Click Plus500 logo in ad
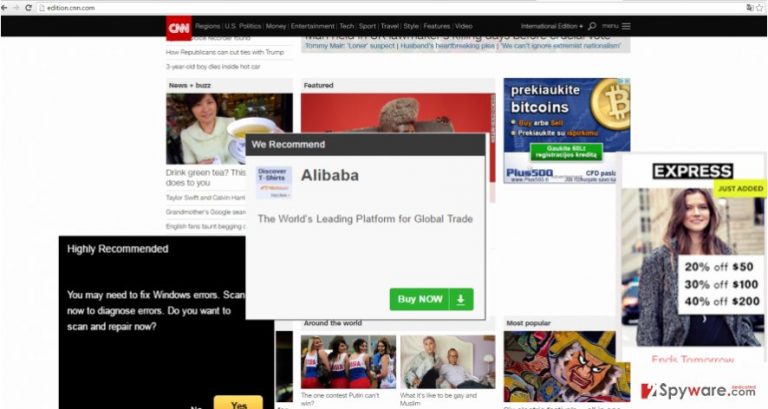 [x=529, y=173]
